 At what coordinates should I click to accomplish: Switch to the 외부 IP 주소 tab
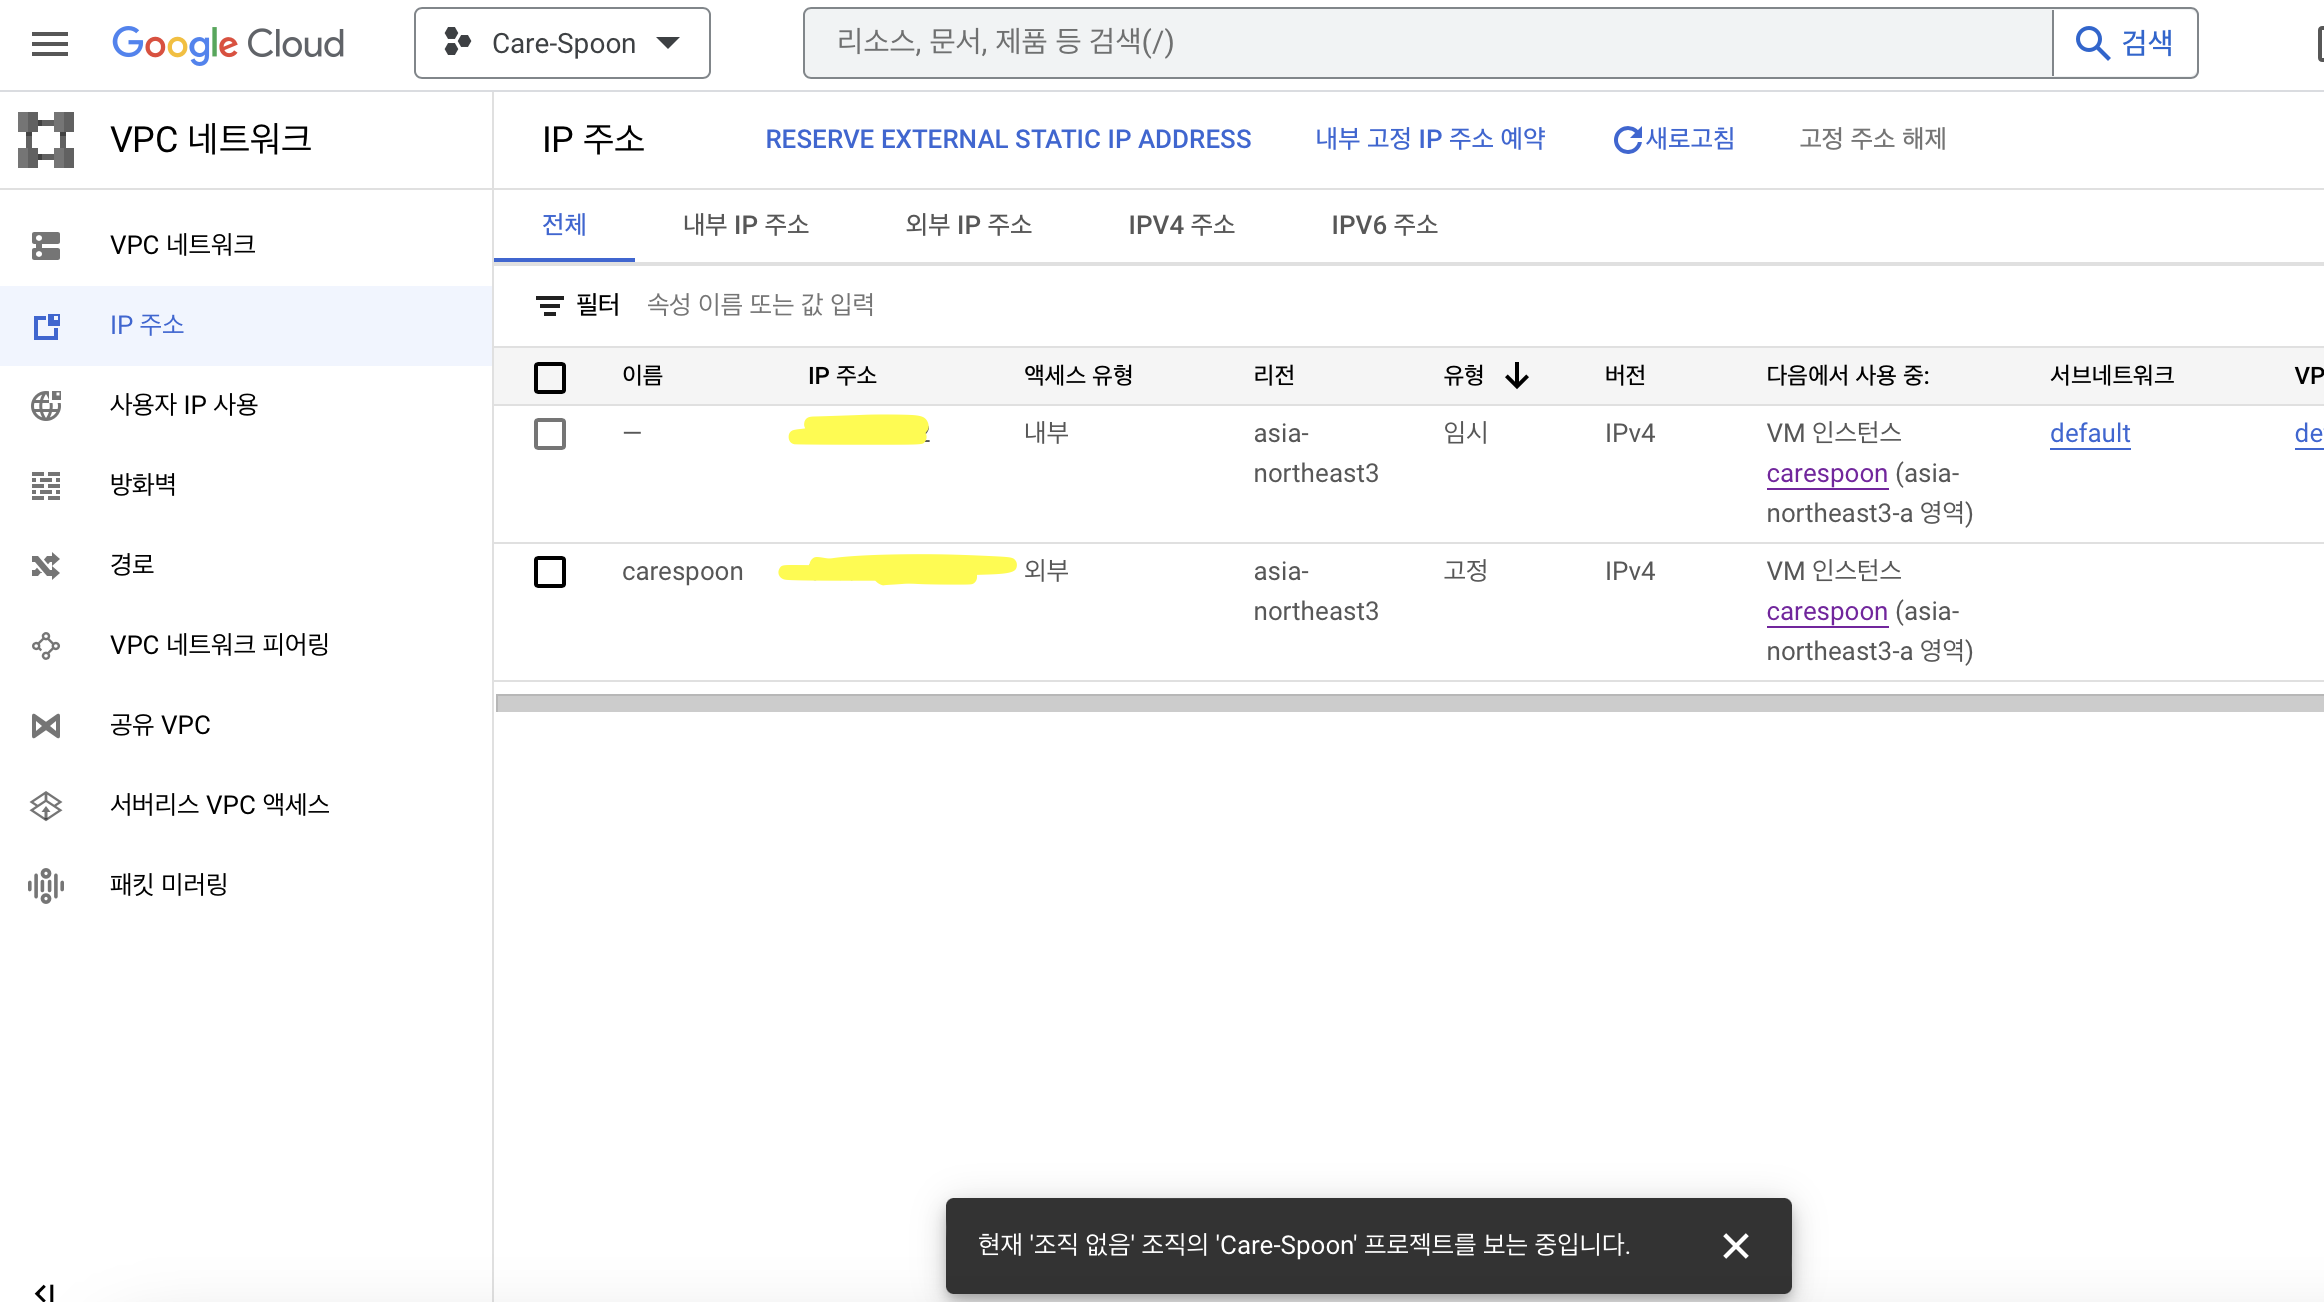pyautogui.click(x=968, y=225)
